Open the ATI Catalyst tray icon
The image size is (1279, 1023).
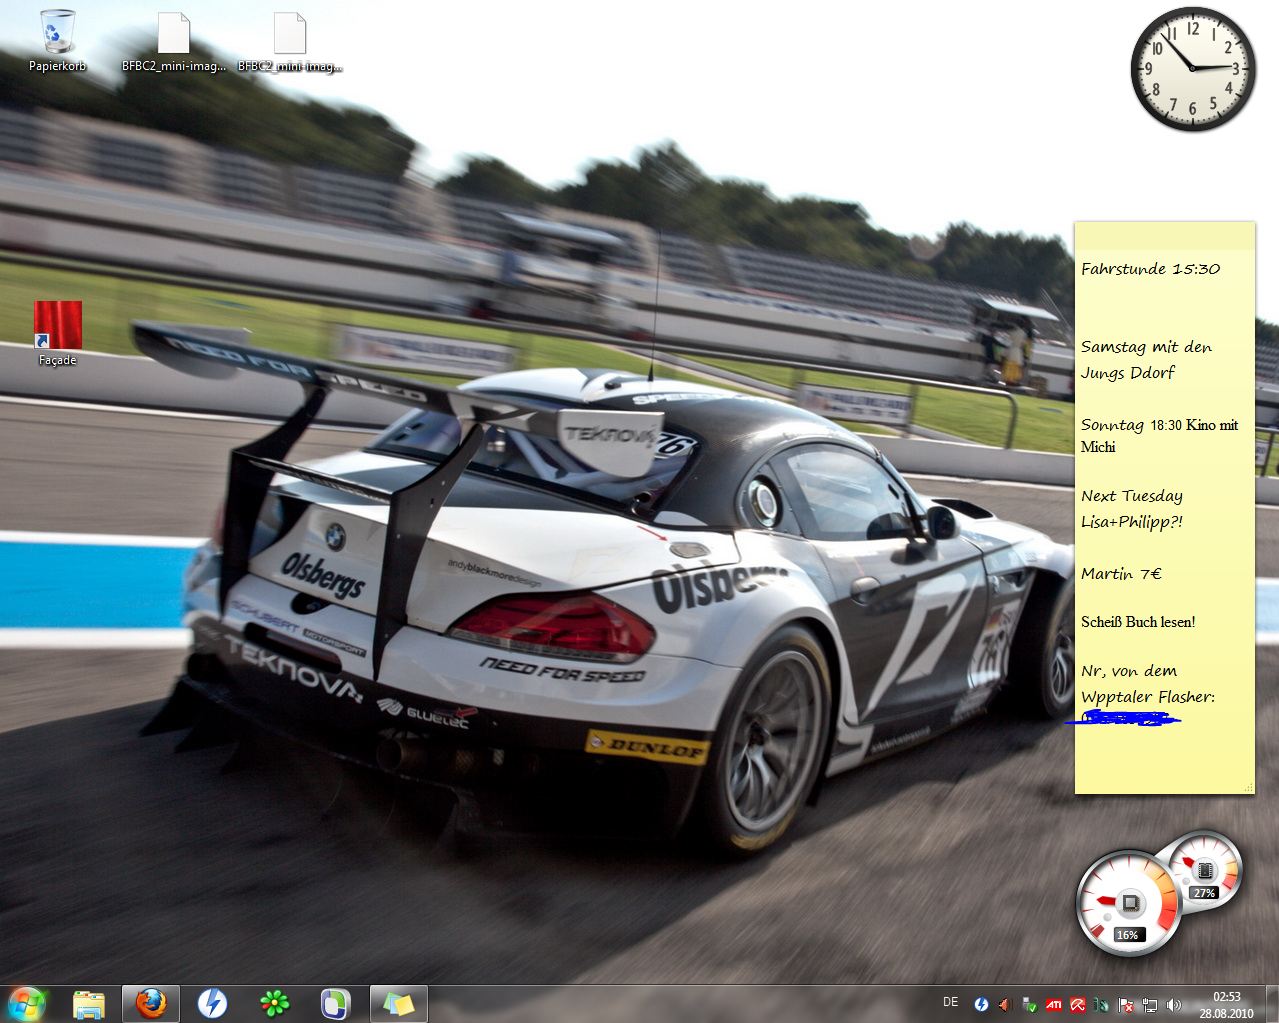1054,1004
